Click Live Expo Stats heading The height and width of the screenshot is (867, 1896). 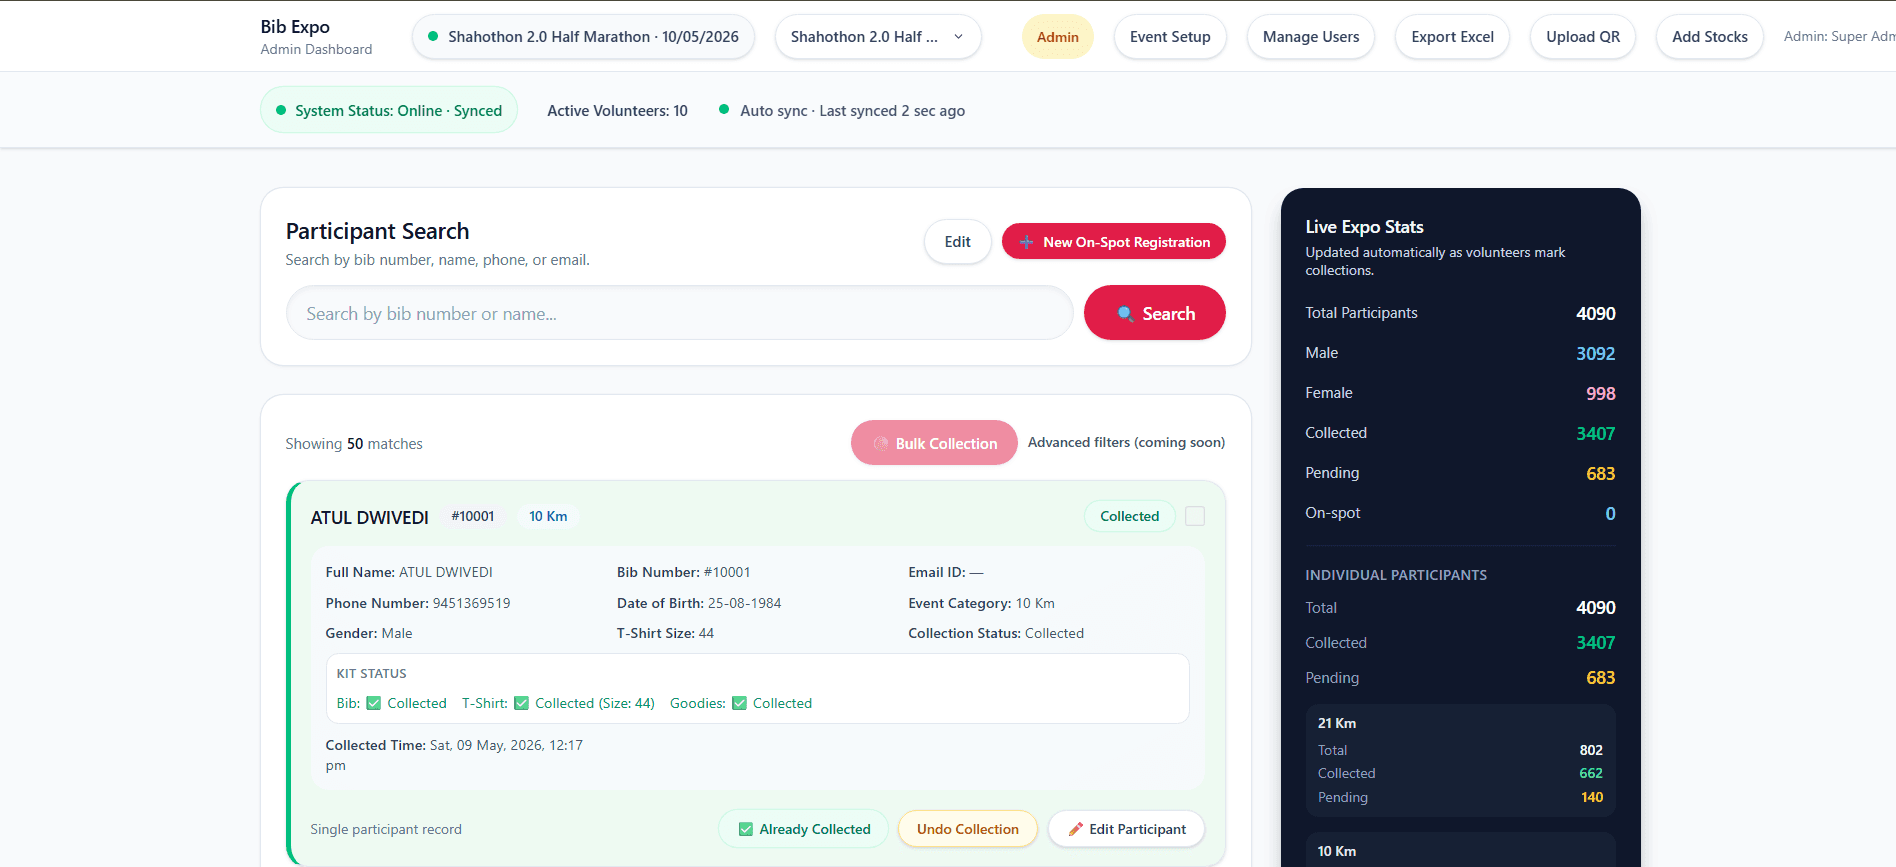click(1364, 227)
